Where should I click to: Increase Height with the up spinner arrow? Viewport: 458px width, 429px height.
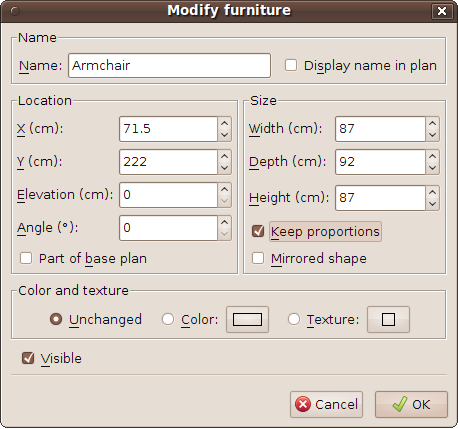[433, 192]
